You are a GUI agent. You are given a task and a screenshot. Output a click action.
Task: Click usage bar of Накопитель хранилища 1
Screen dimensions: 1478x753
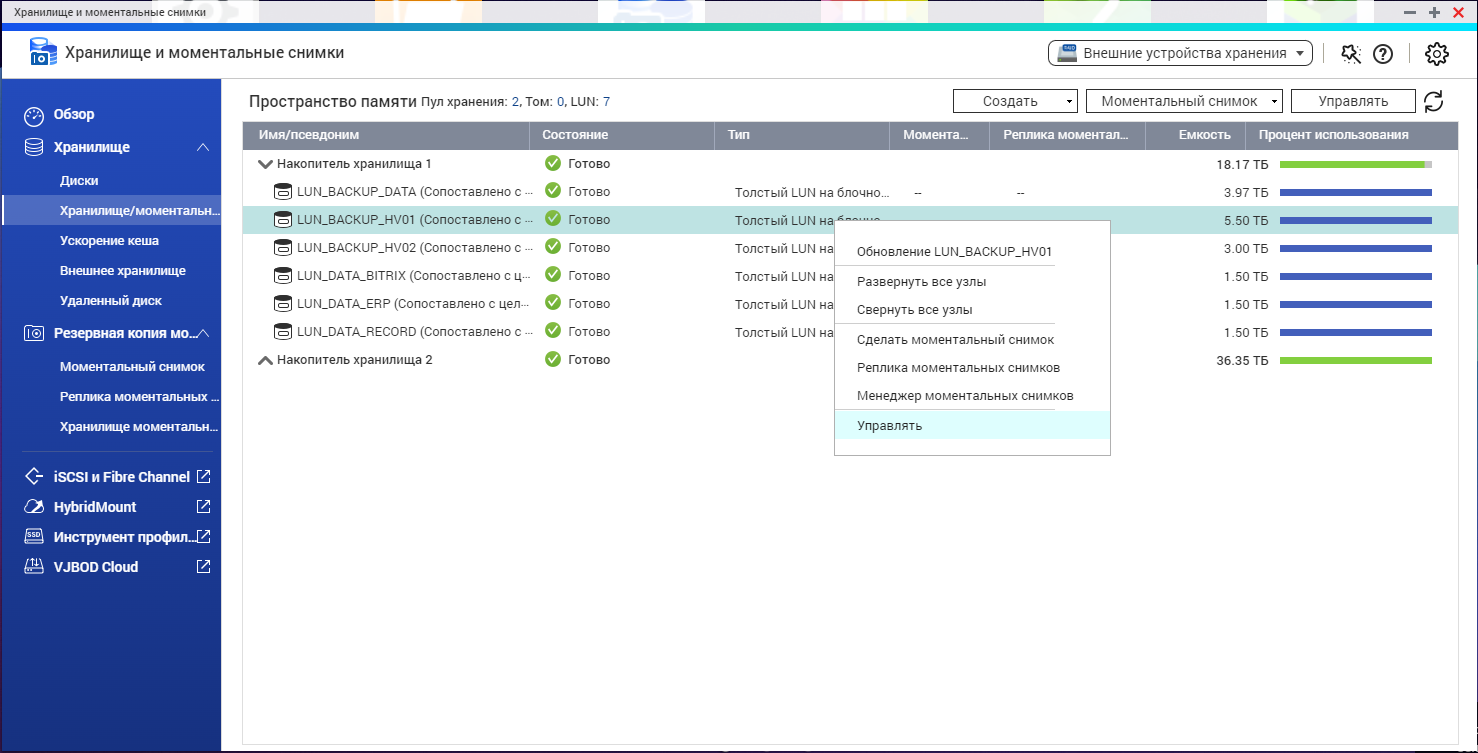[1356, 164]
